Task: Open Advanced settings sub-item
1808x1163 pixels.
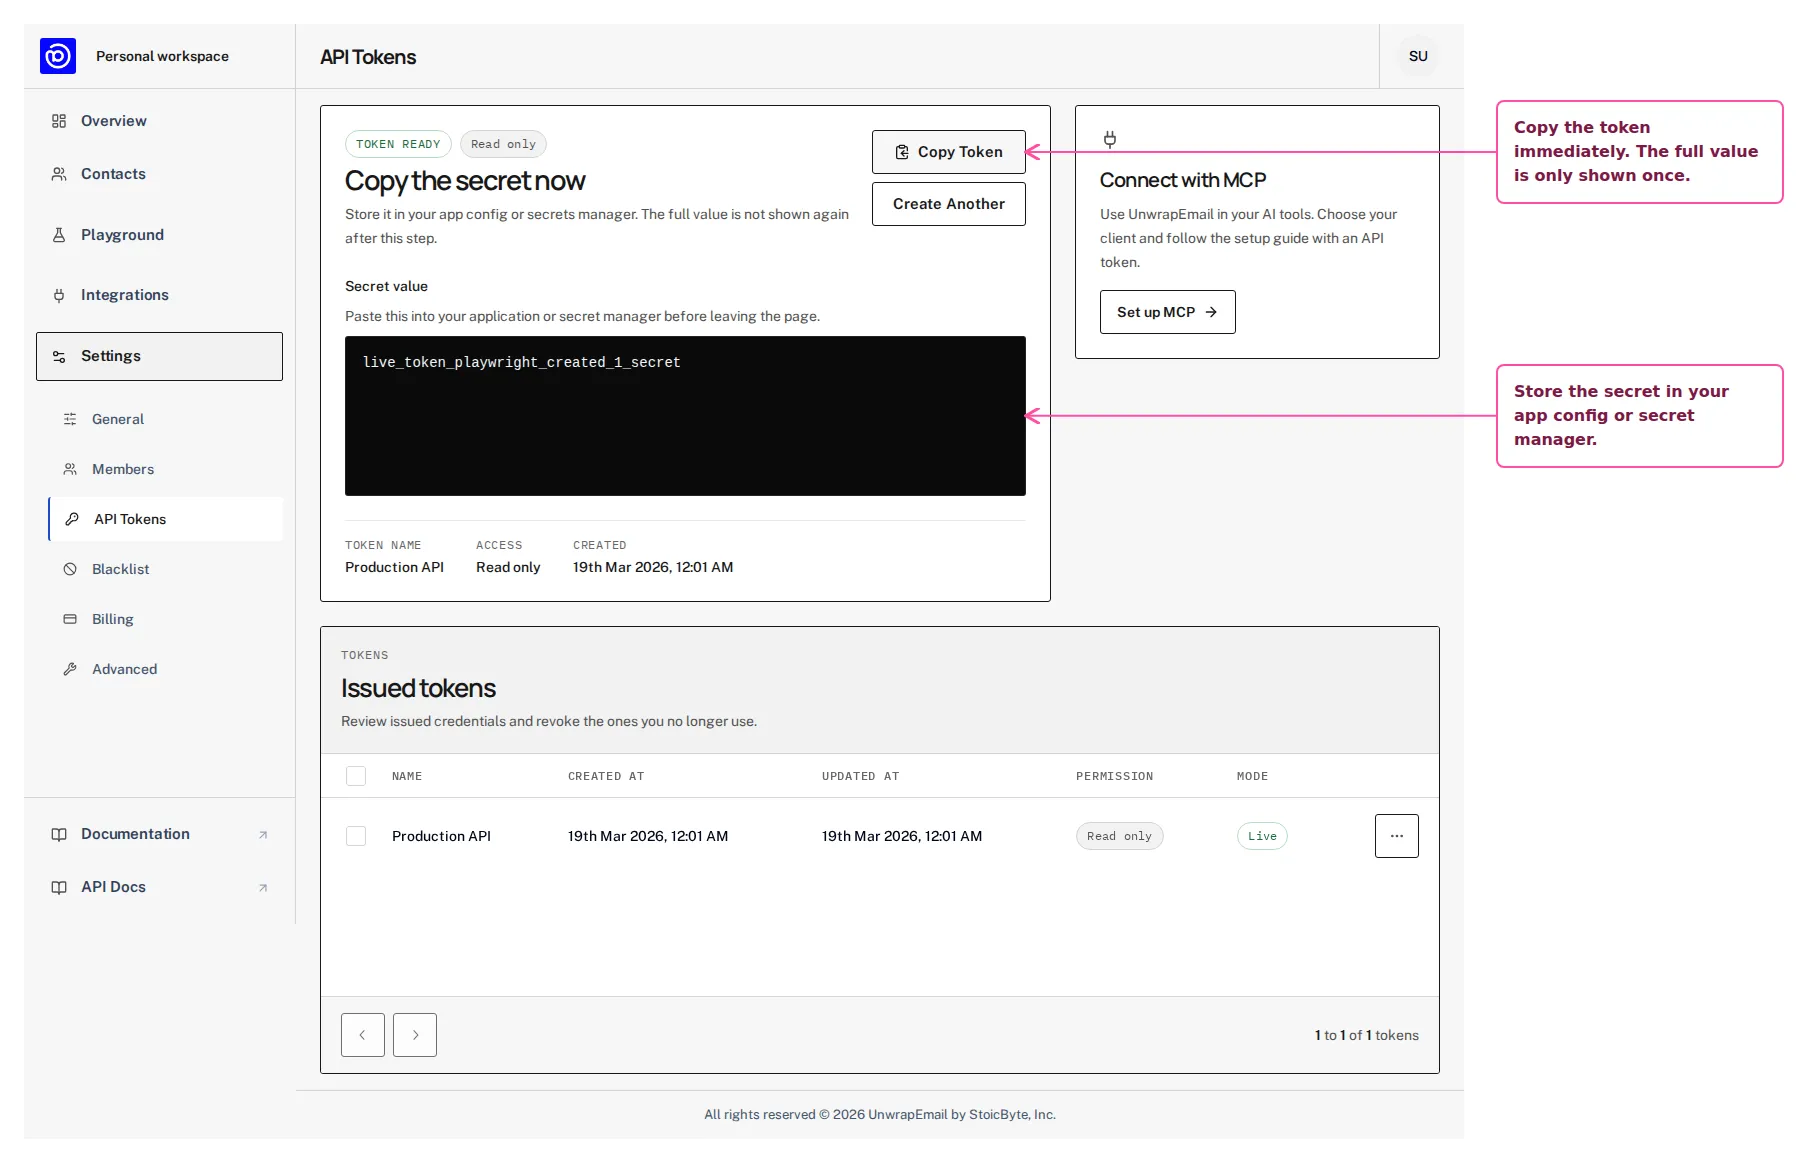Action: 165,669
